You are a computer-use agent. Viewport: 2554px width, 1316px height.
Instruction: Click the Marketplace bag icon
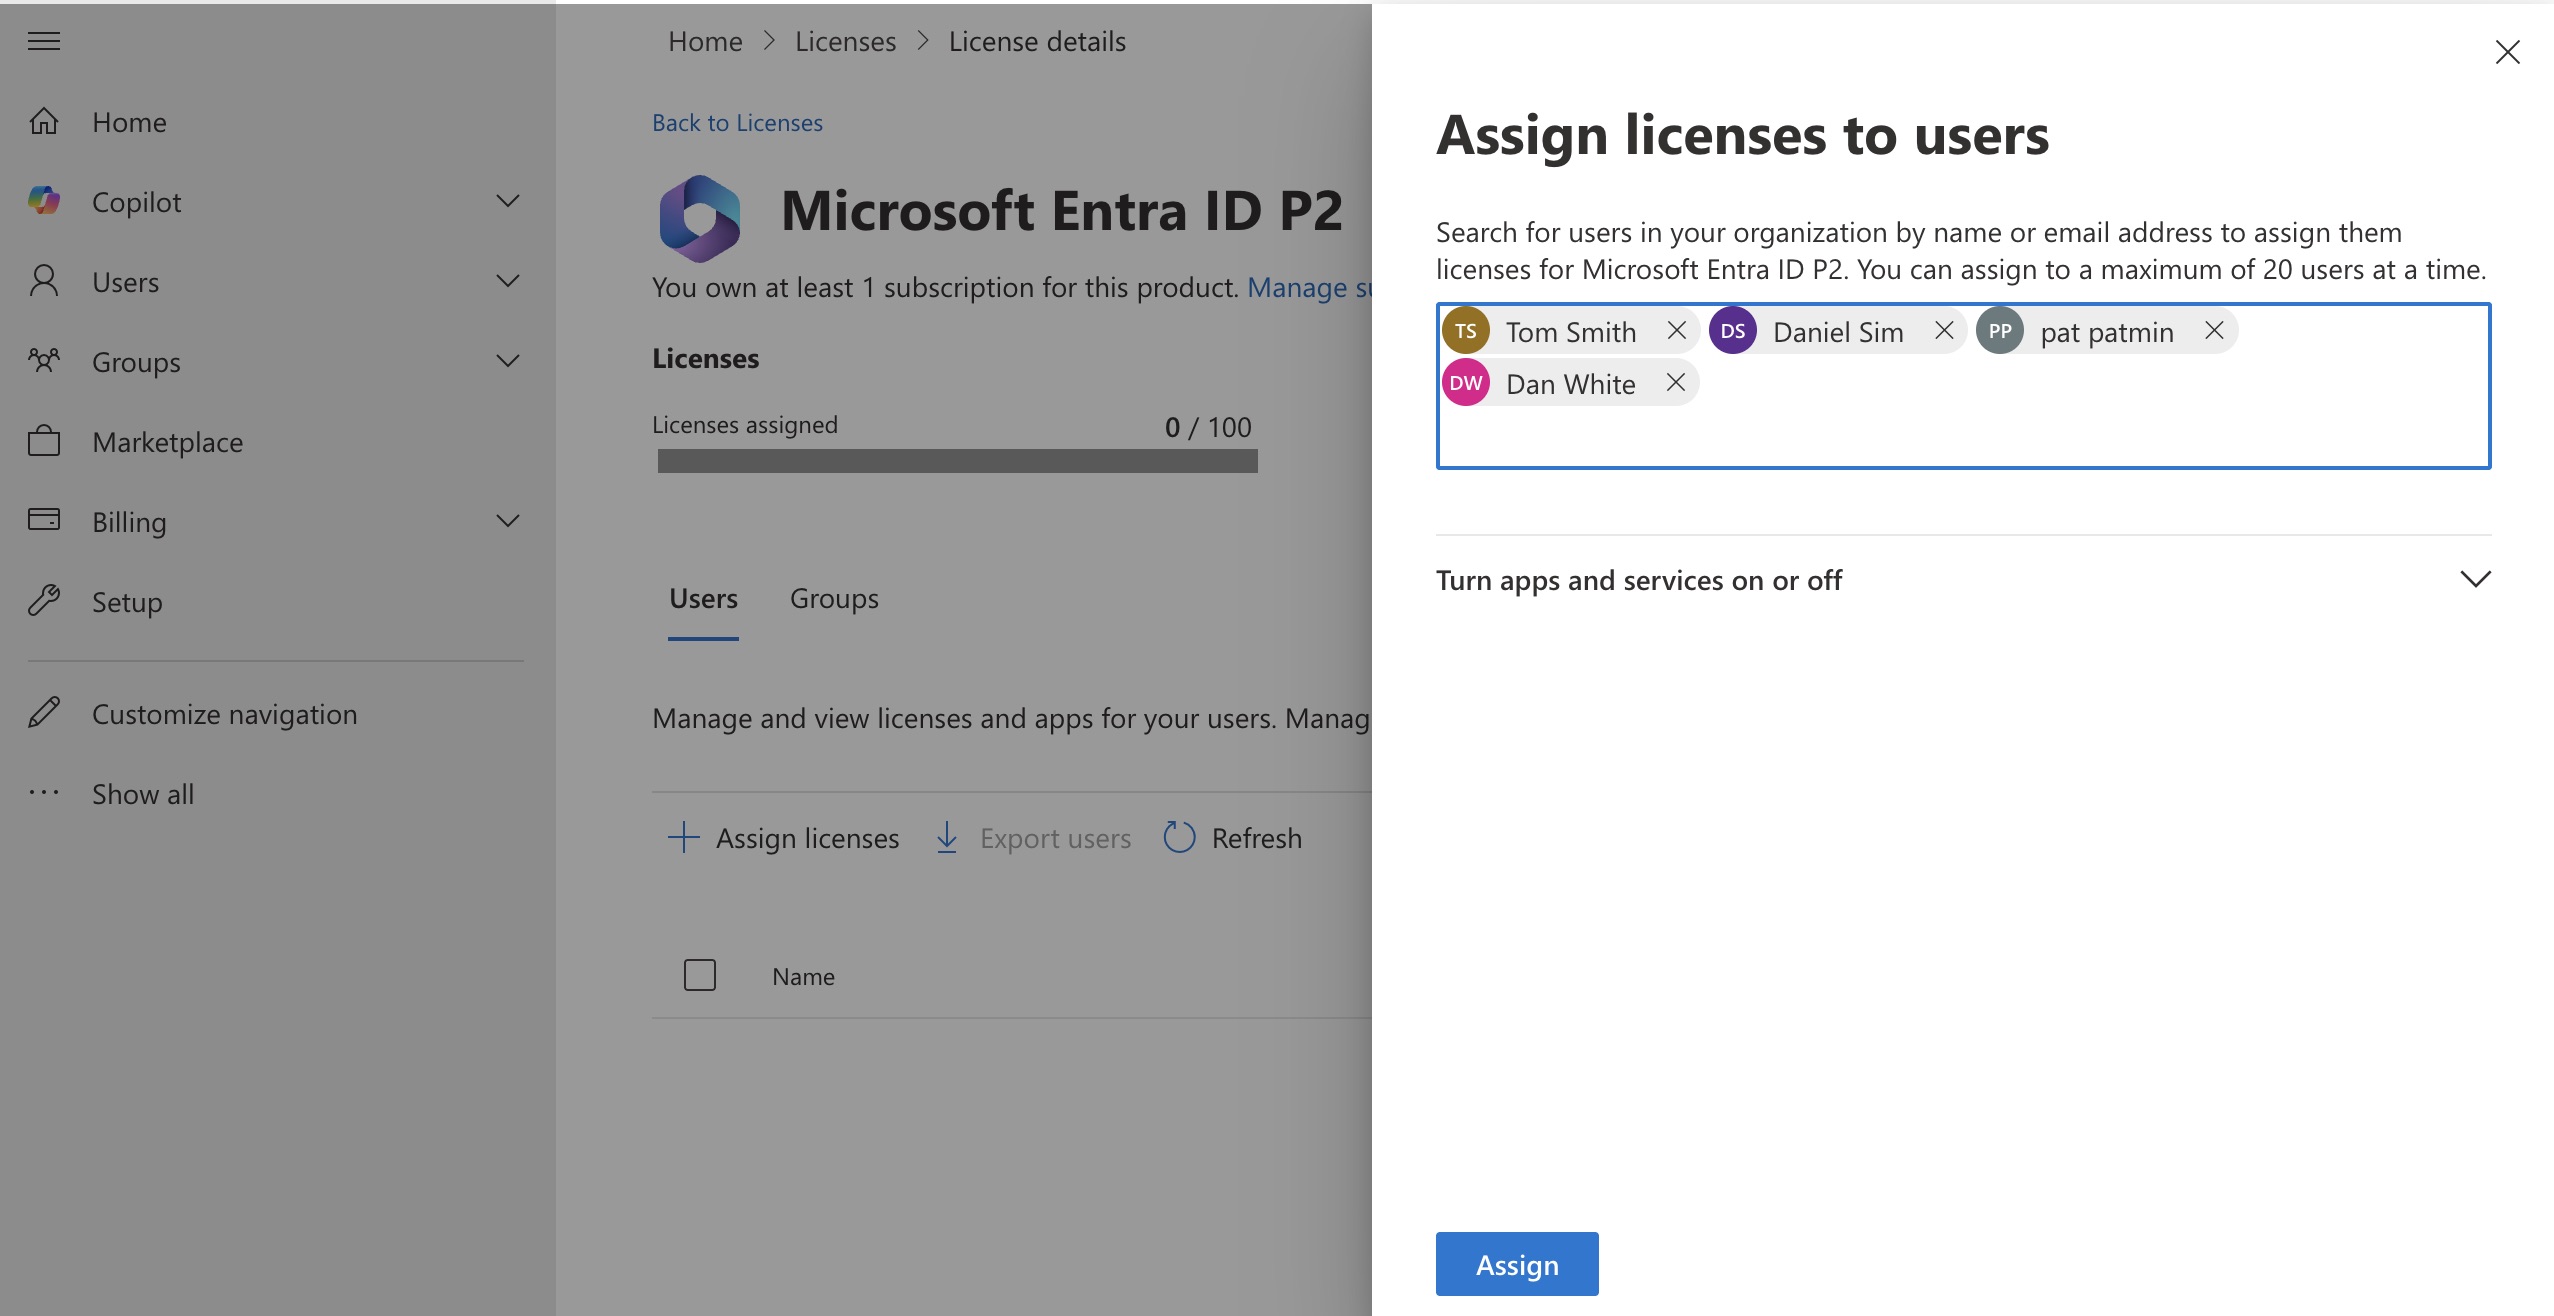point(44,441)
